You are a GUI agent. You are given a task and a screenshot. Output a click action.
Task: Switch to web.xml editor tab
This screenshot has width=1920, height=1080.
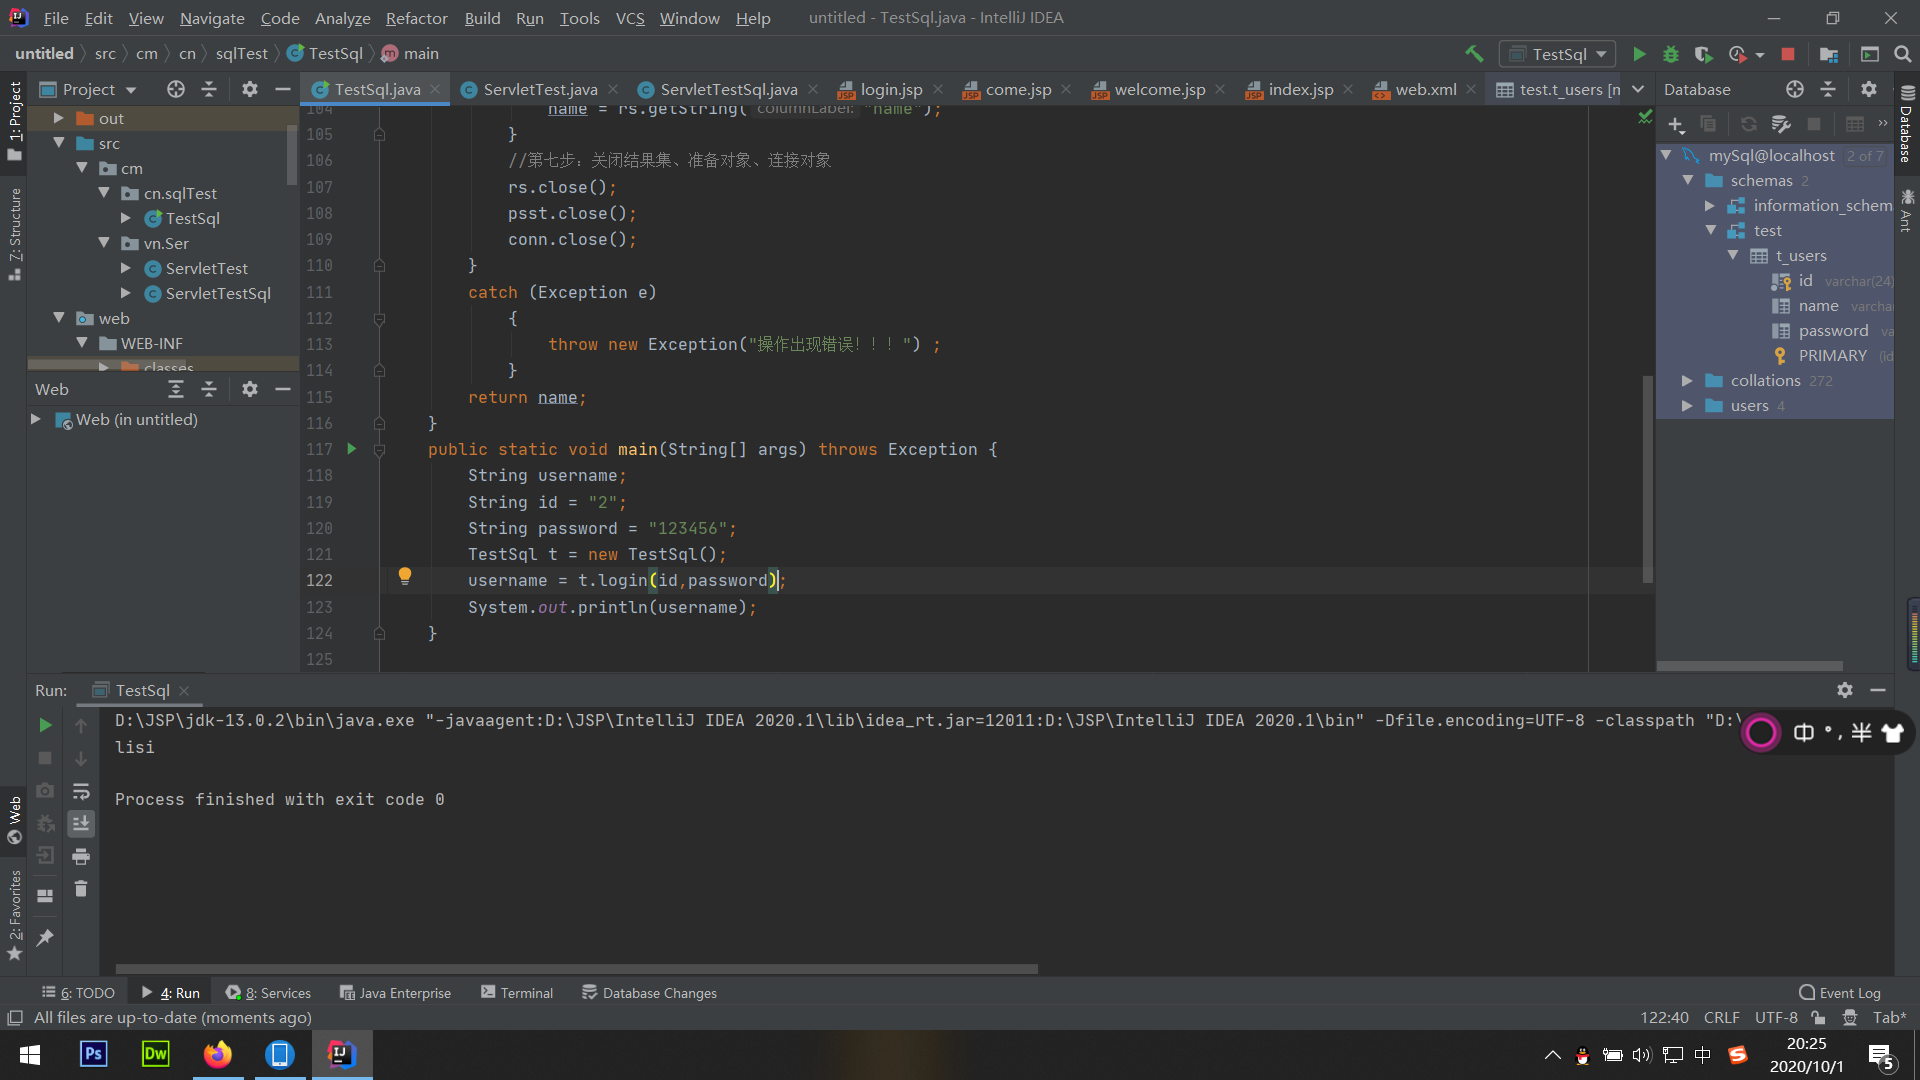tap(1425, 89)
